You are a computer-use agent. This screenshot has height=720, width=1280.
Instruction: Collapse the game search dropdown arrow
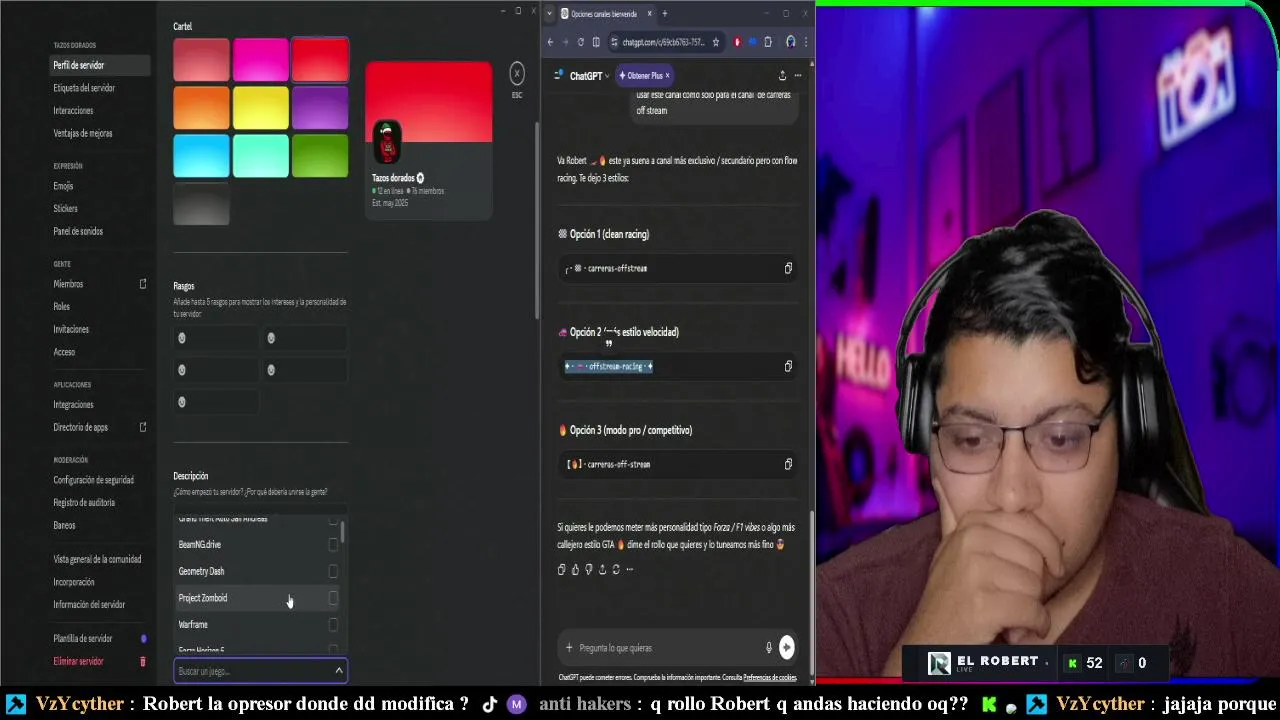point(339,671)
